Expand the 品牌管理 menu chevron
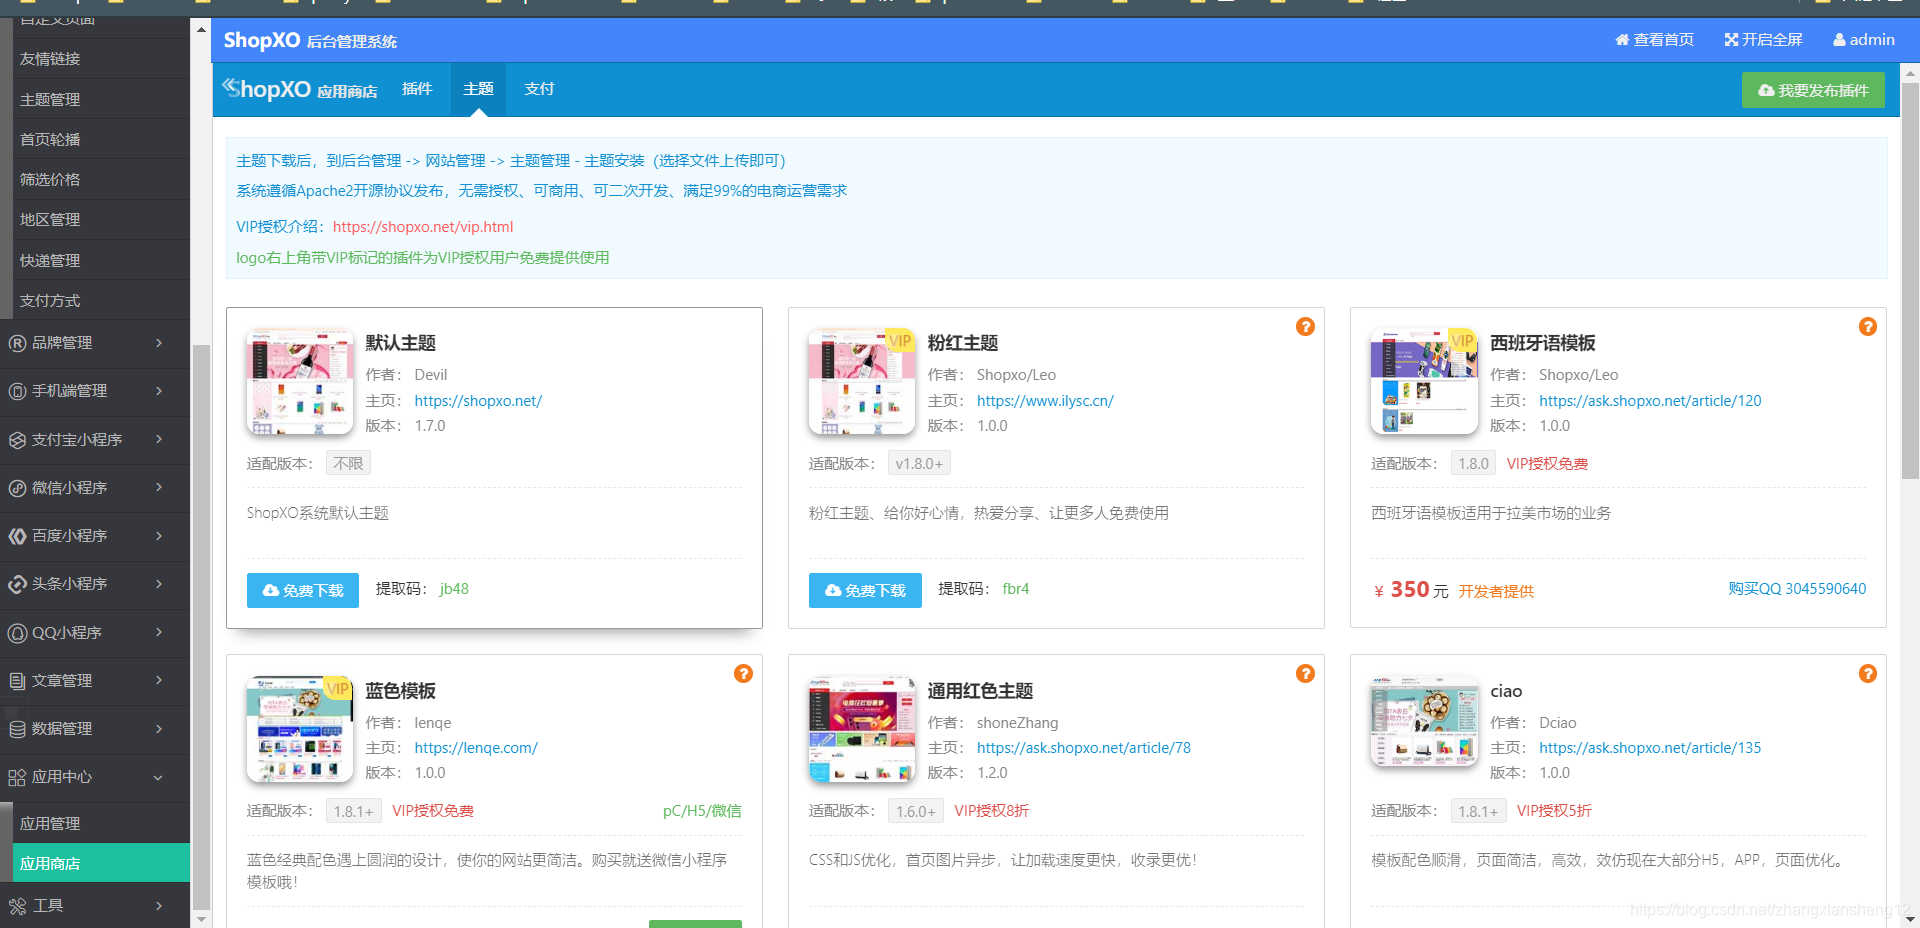1920x928 pixels. pos(159,343)
